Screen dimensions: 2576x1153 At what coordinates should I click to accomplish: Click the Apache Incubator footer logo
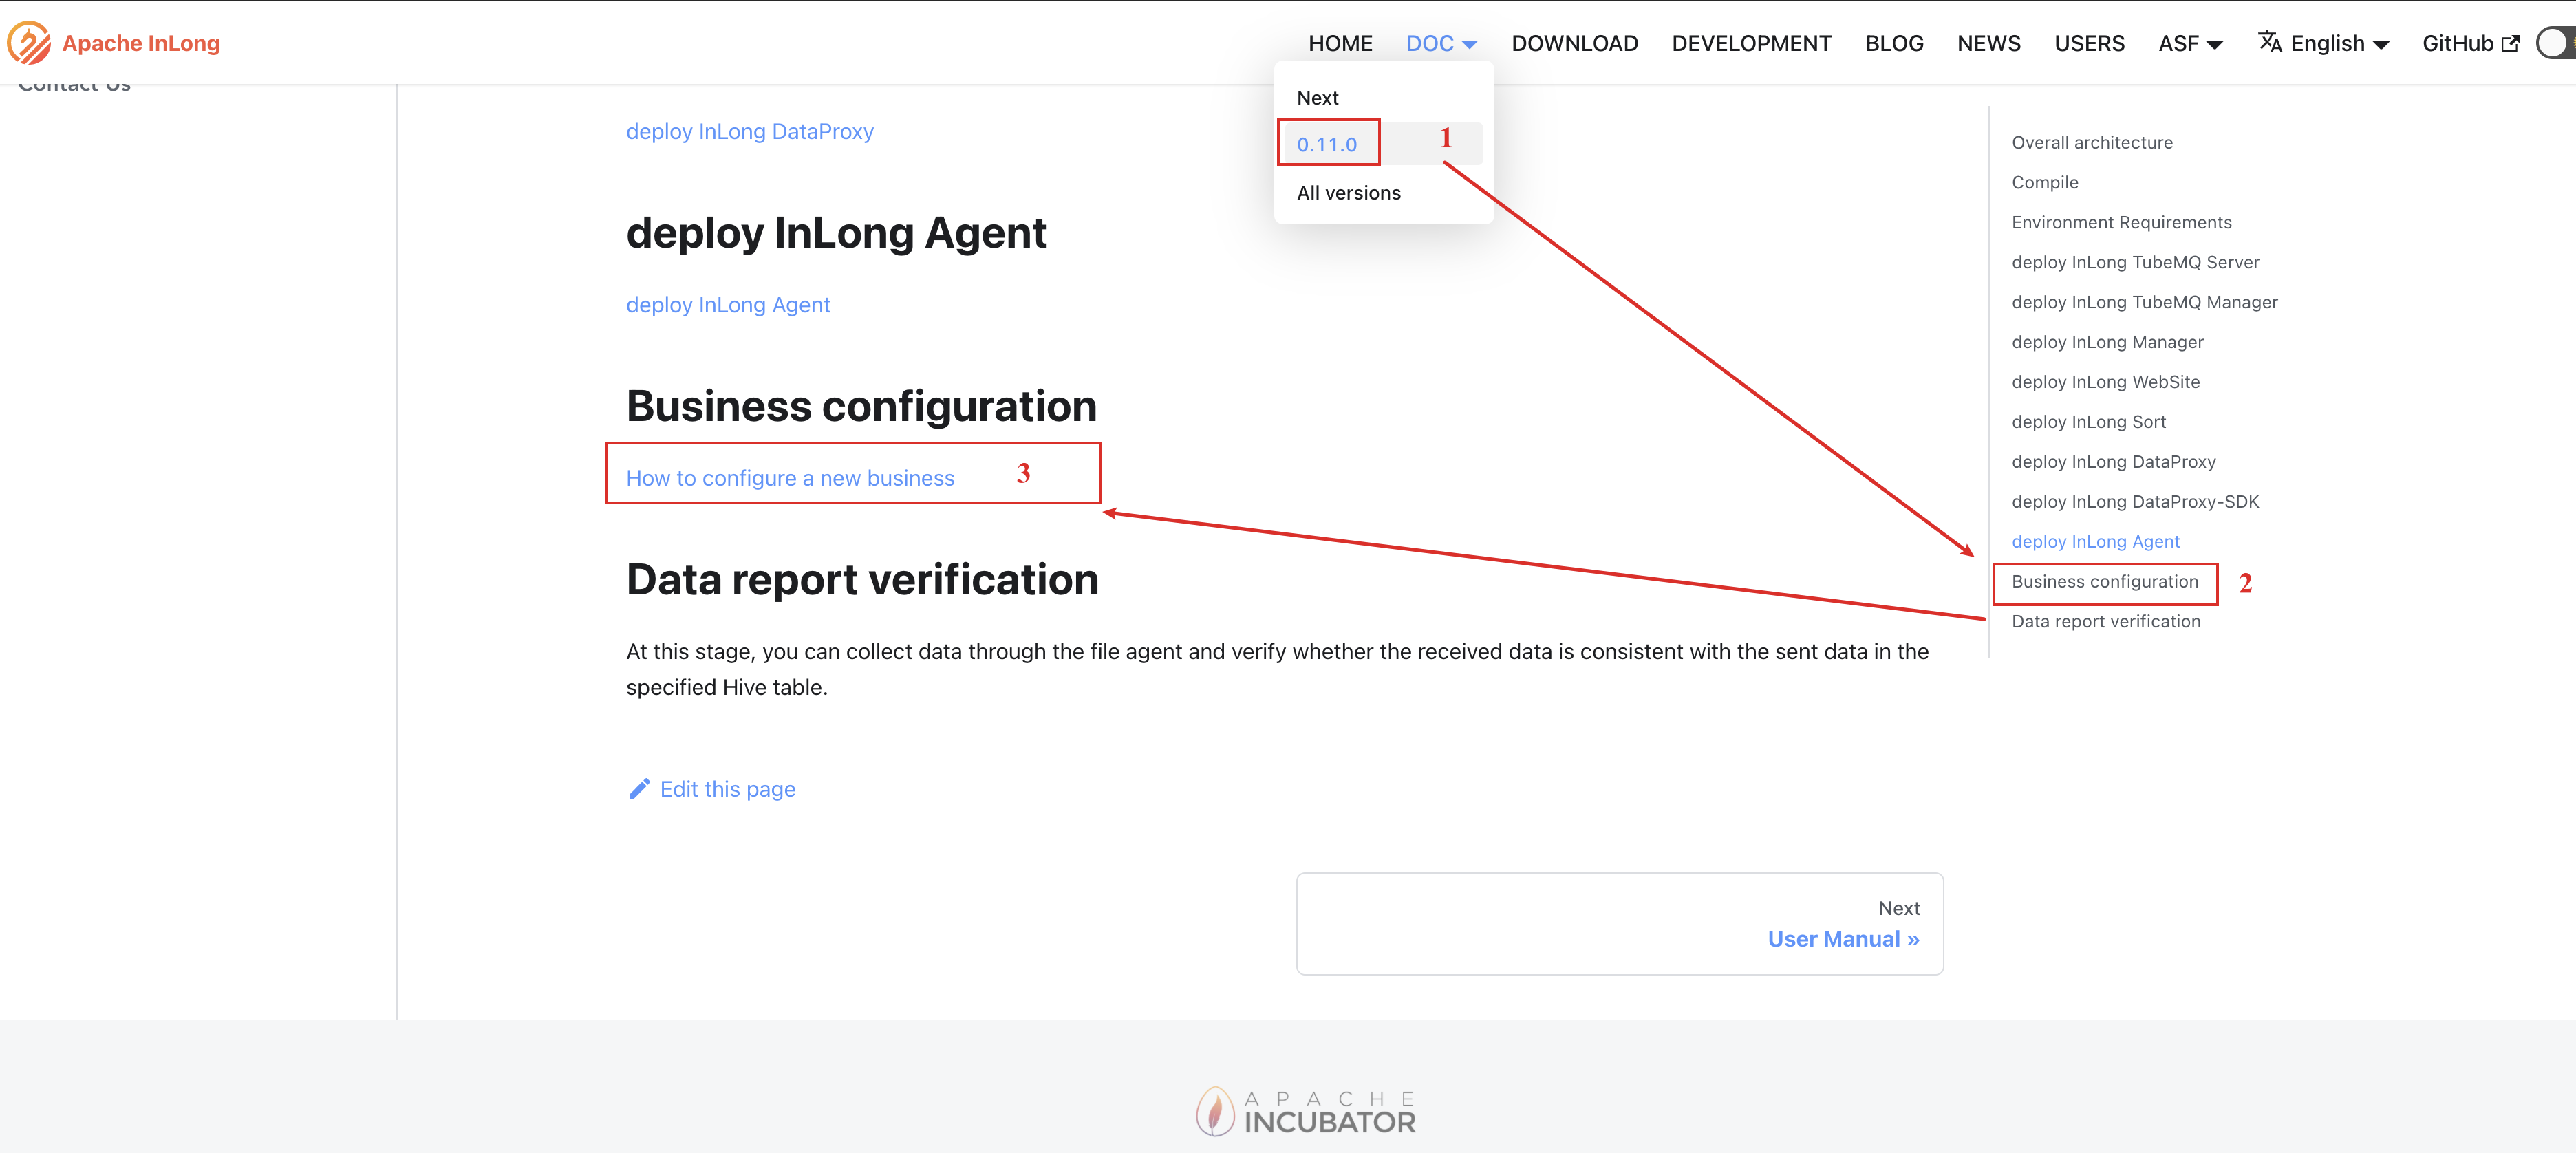coord(1305,1111)
